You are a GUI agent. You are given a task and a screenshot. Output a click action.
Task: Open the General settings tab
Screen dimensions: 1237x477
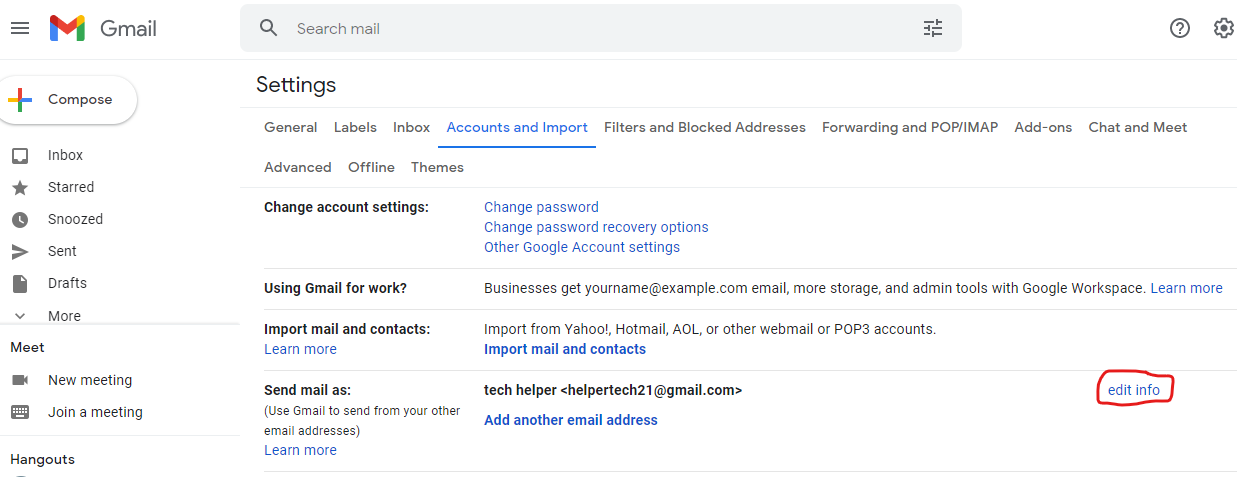(x=290, y=127)
